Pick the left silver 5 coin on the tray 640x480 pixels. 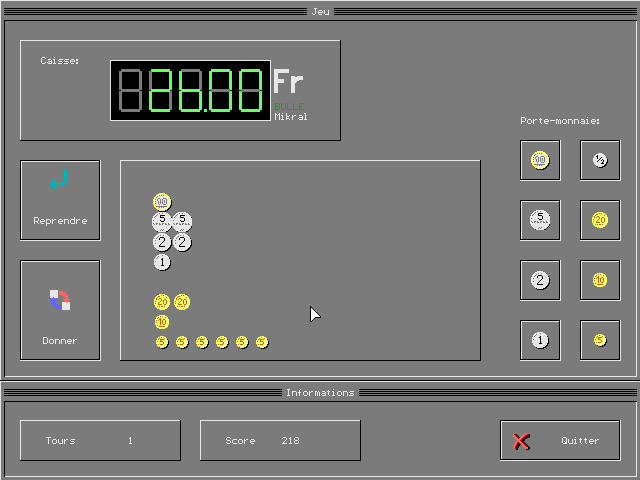[x=162, y=221]
